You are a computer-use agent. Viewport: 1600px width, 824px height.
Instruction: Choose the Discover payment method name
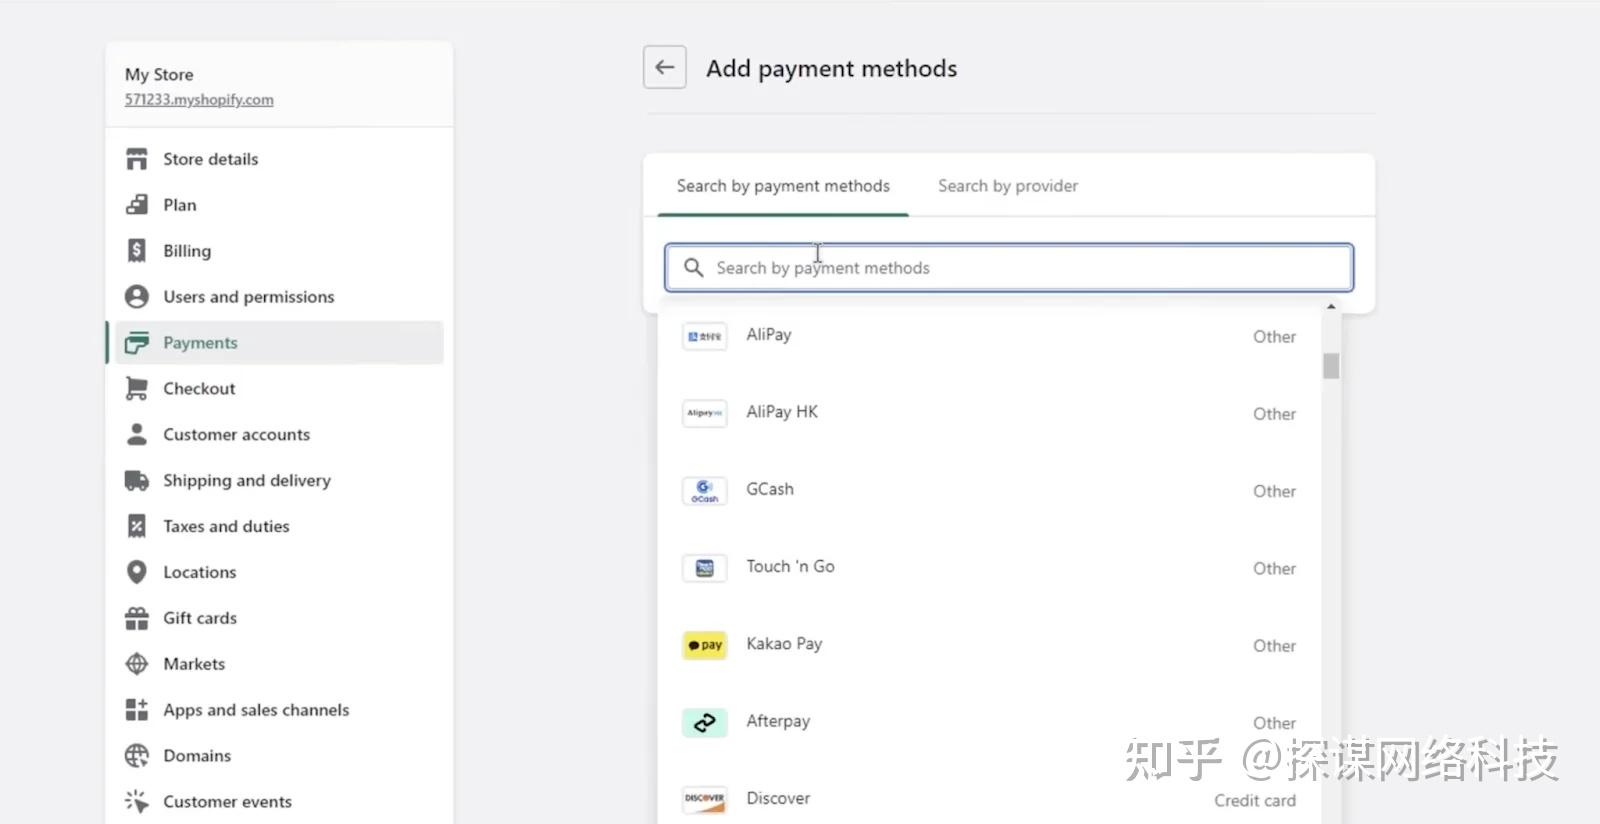coord(778,798)
